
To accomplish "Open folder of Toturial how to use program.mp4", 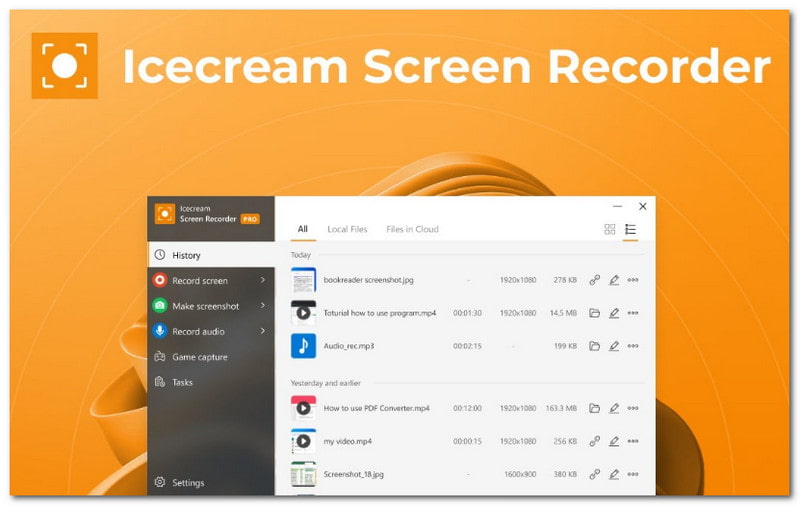I will tap(594, 313).
